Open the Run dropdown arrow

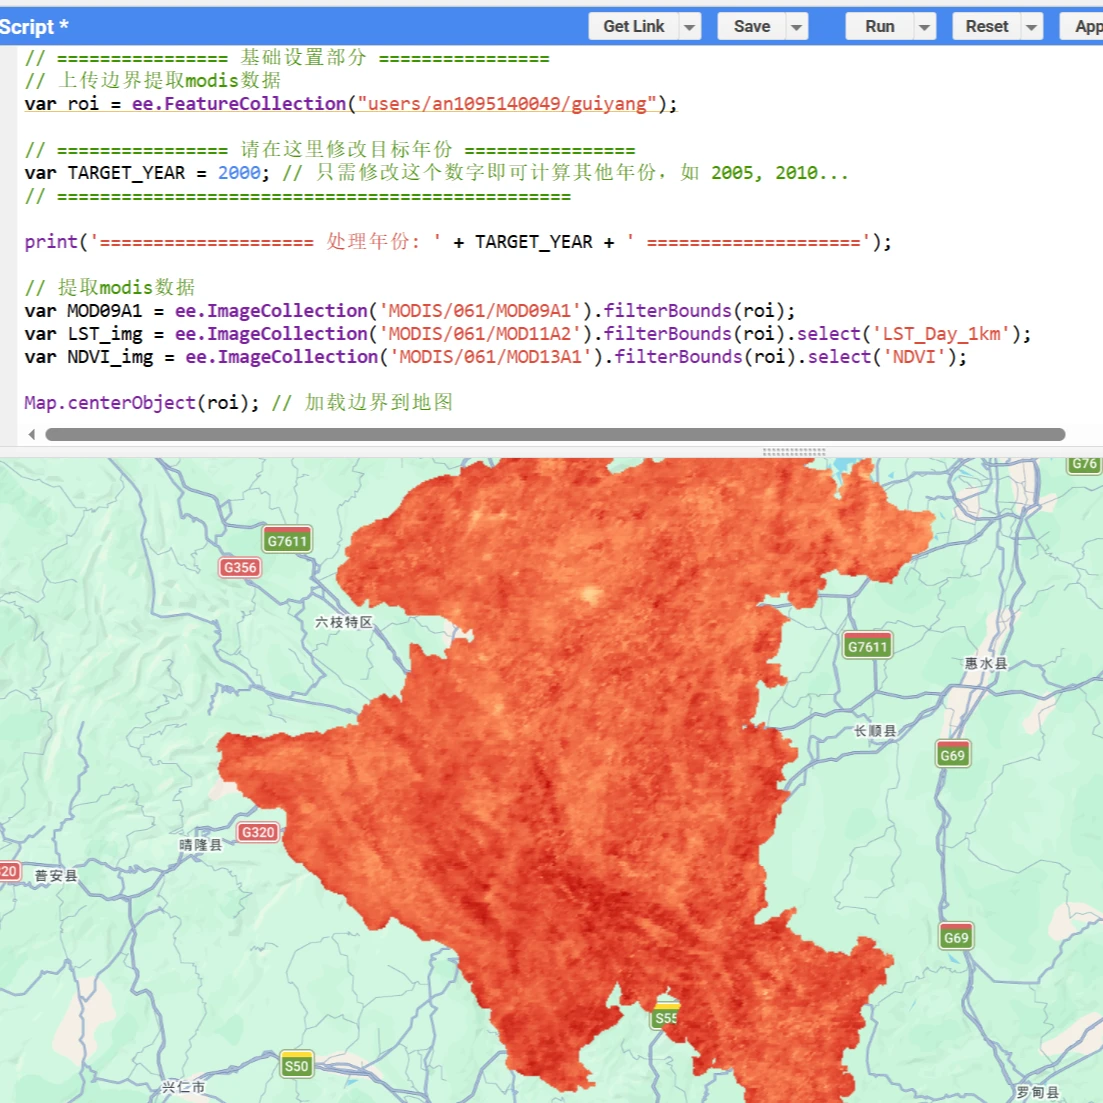pos(925,27)
